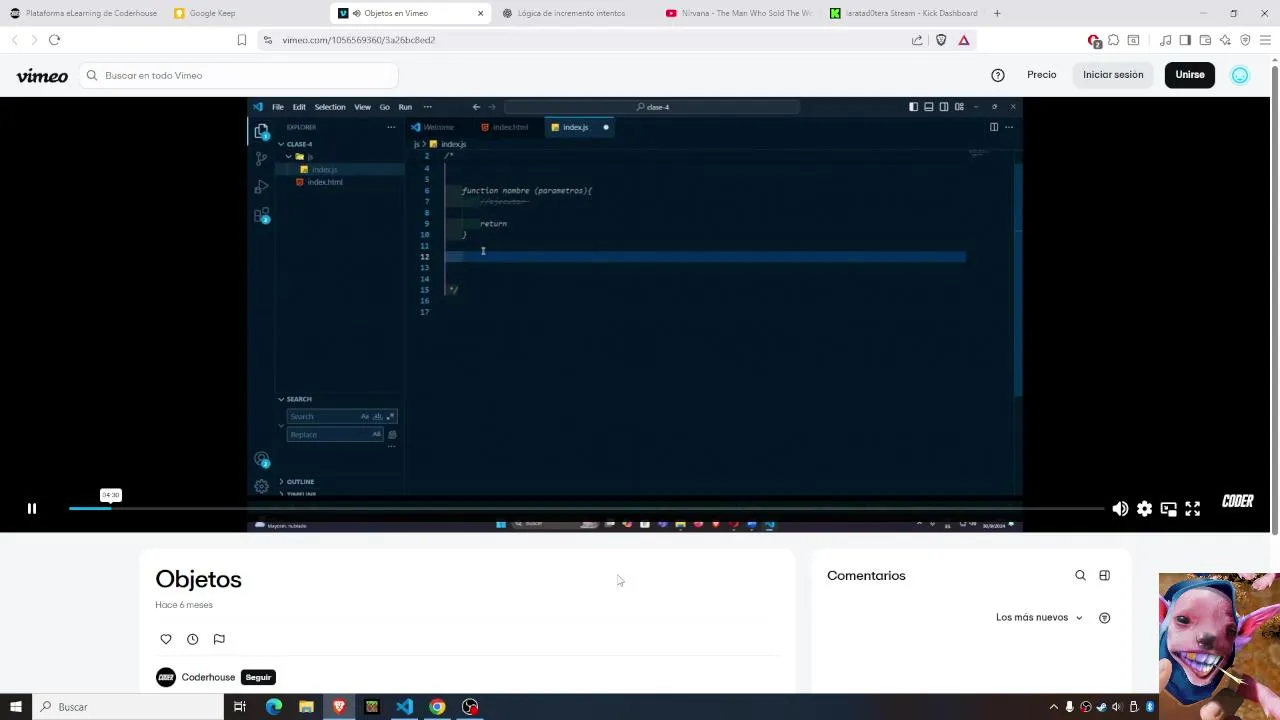Open the Brave Shields lion icon
The height and width of the screenshot is (720, 1280).
point(941,40)
